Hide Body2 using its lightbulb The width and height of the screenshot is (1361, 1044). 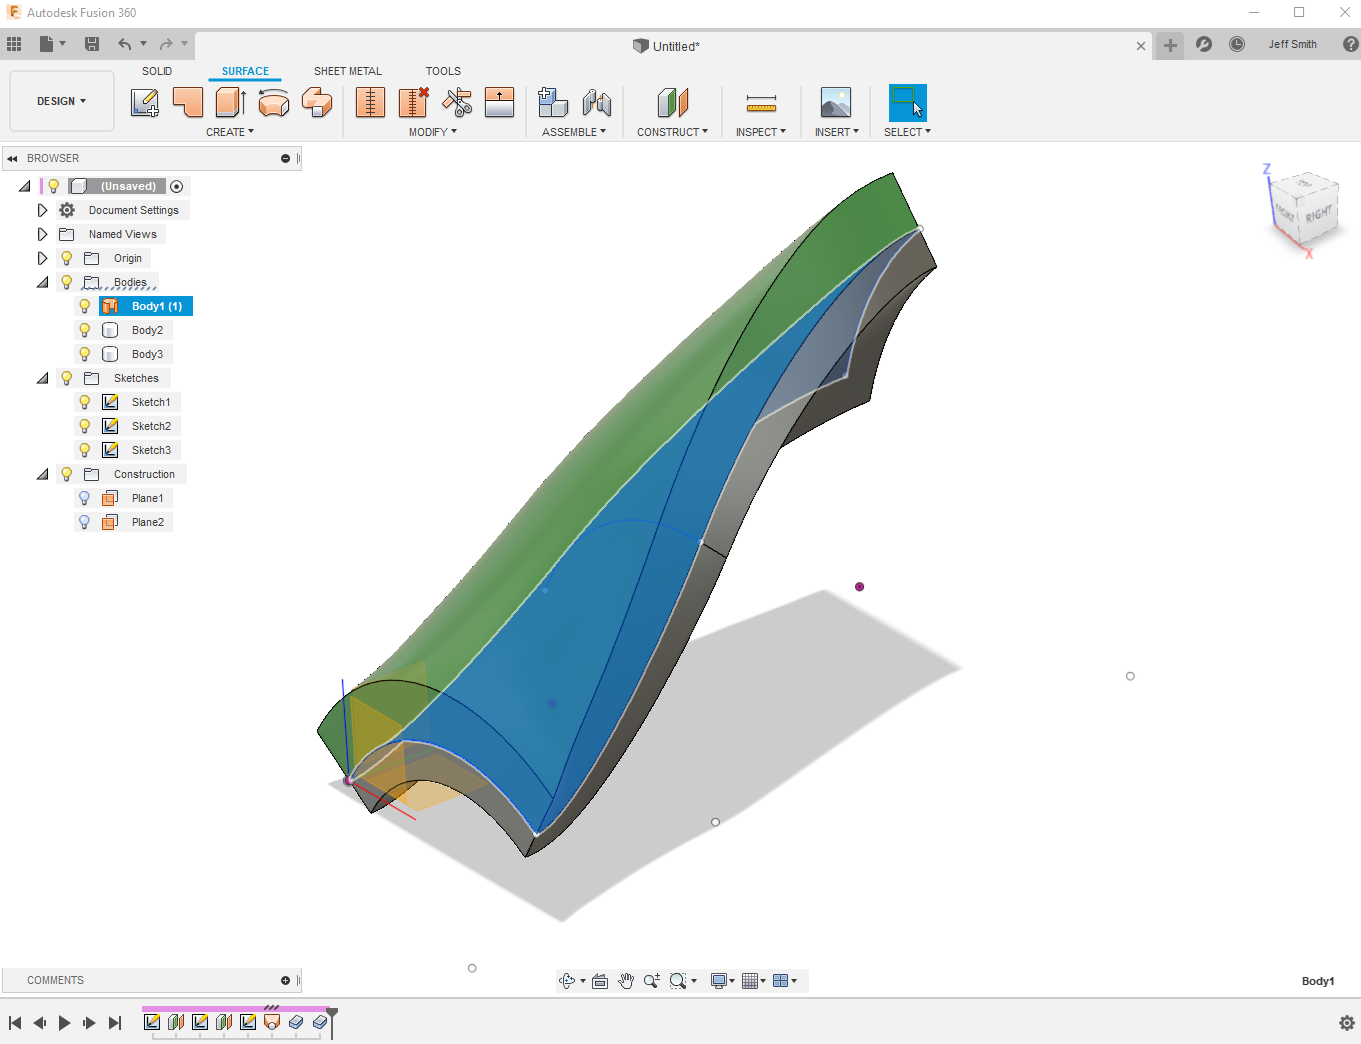85,330
